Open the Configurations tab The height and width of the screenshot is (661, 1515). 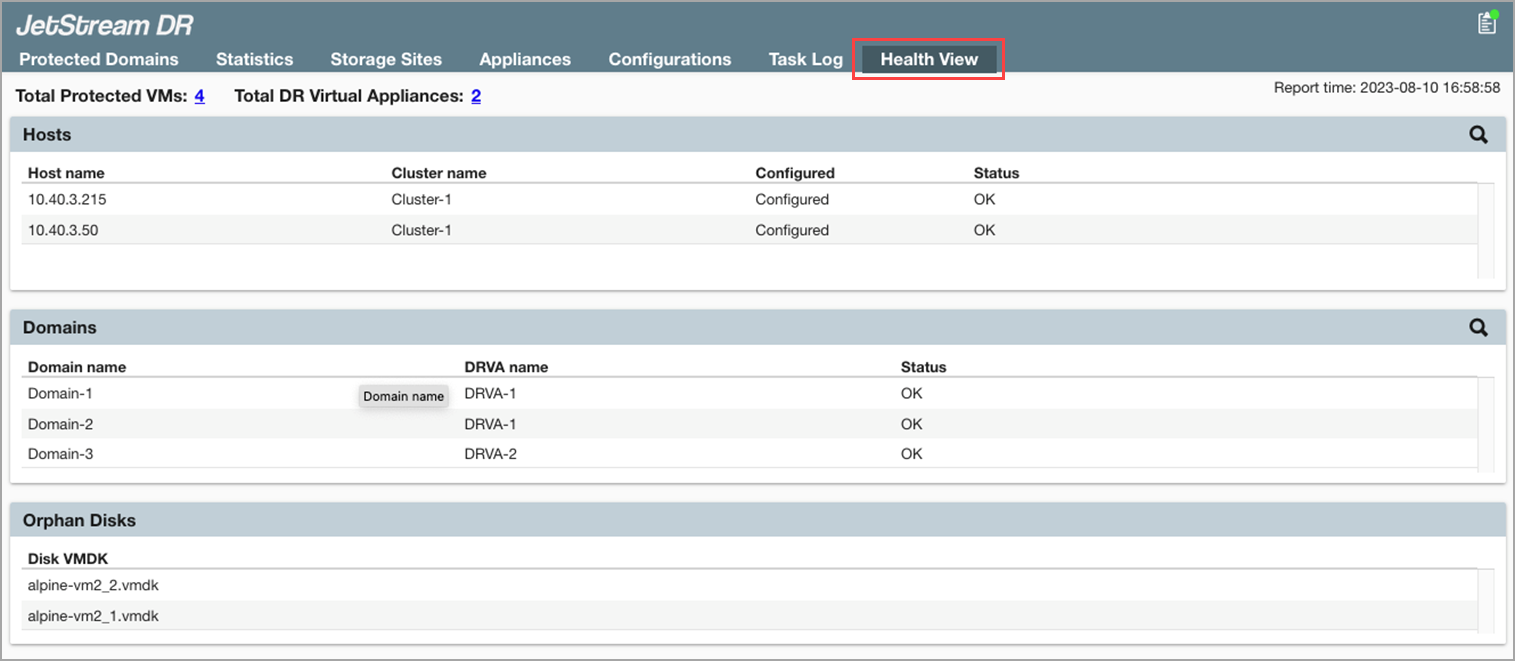click(669, 59)
